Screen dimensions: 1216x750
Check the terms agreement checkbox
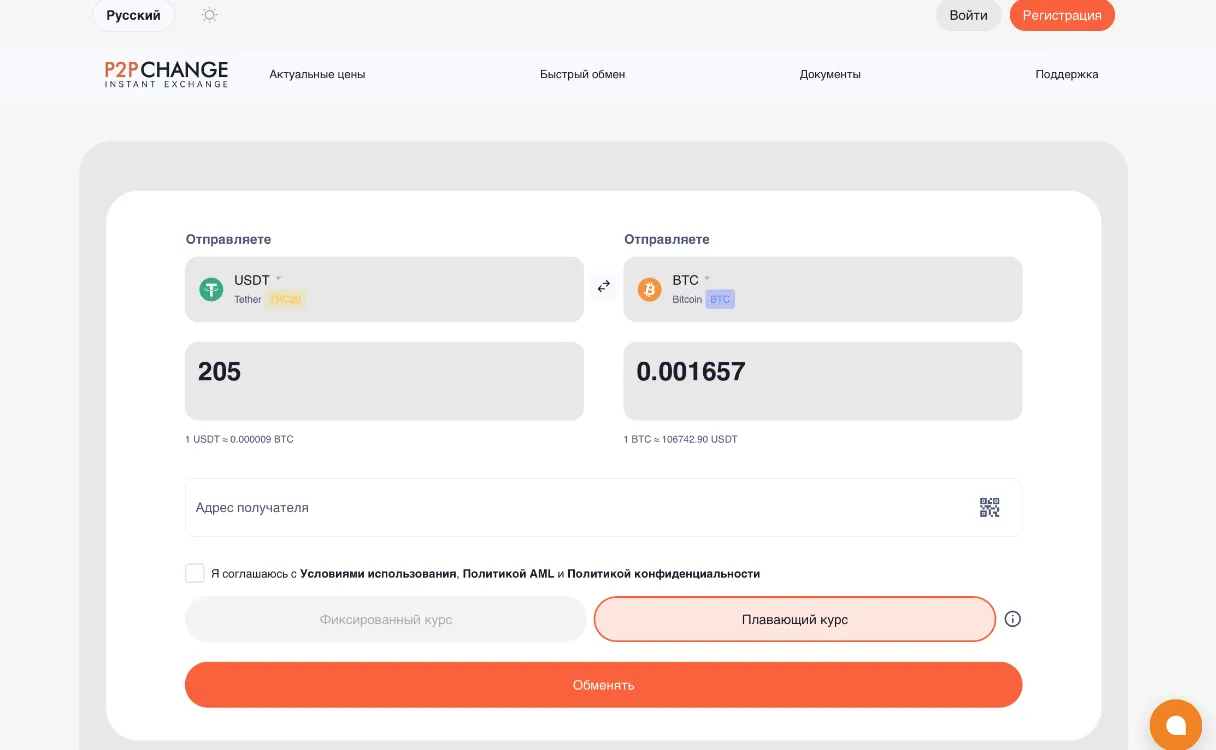tap(195, 573)
